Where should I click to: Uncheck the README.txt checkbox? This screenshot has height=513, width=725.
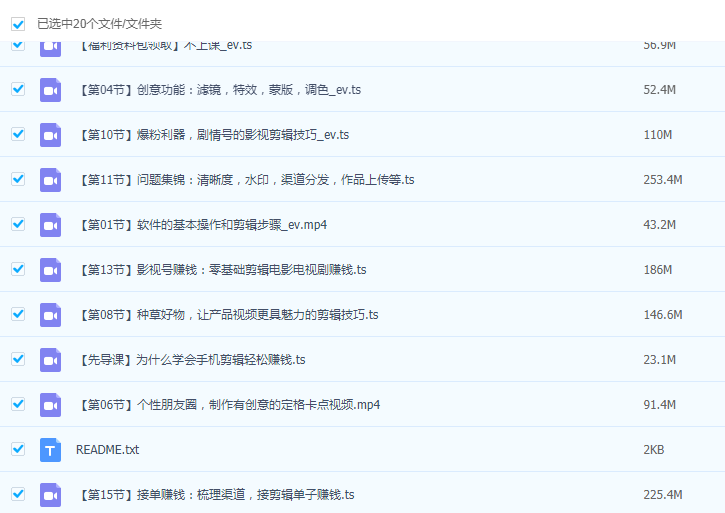click(18, 449)
